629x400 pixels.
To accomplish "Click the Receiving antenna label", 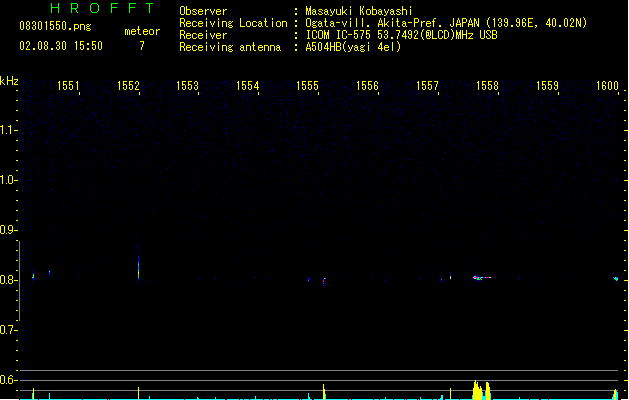I will [230, 47].
